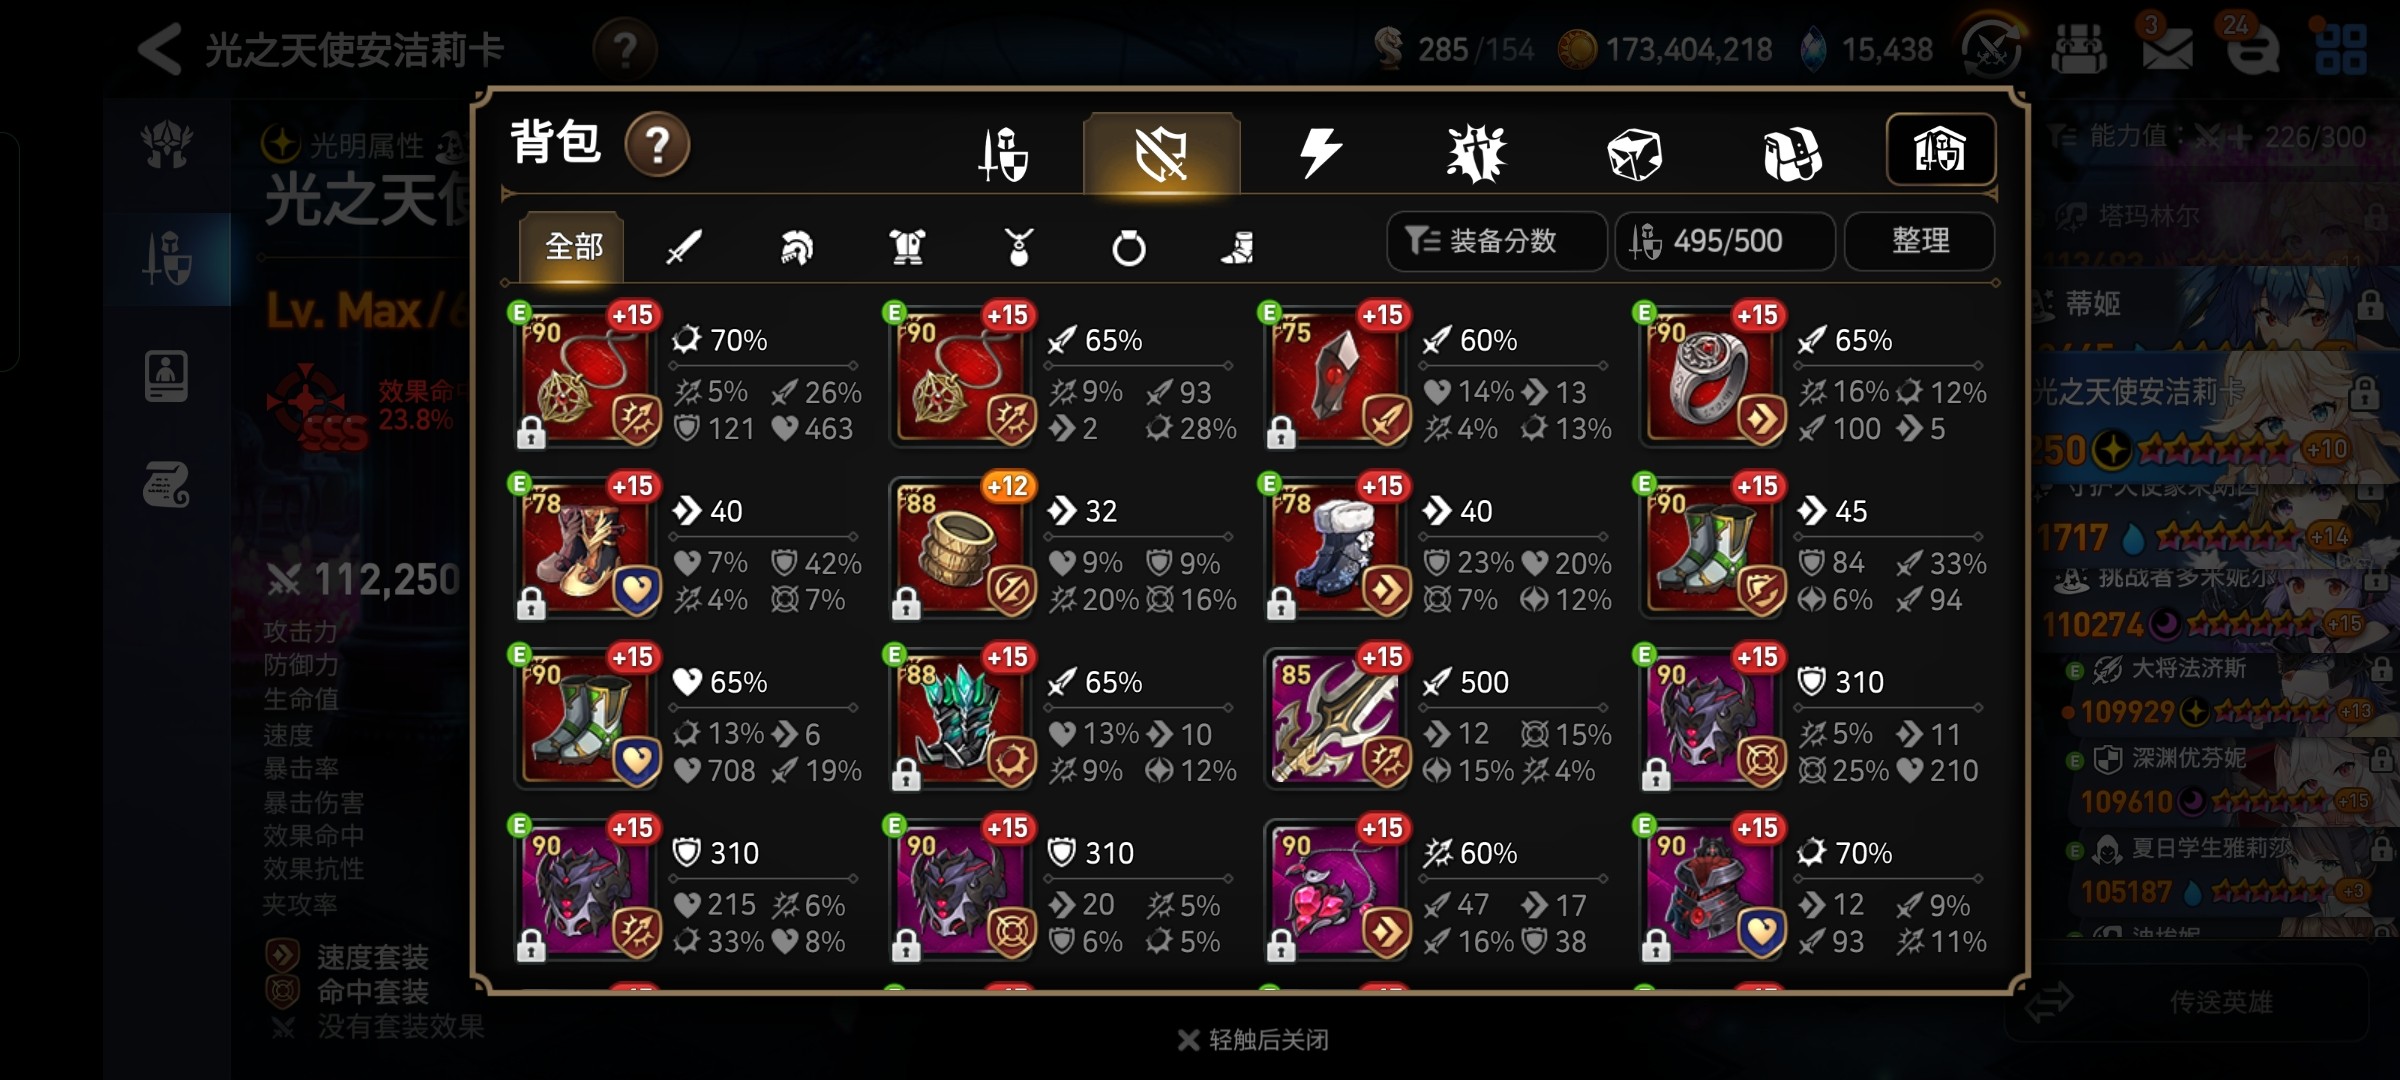Image resolution: width=2400 pixels, height=1080 pixels.
Task: Open the 能力值 sort filter on hero list
Action: click(x=2205, y=137)
